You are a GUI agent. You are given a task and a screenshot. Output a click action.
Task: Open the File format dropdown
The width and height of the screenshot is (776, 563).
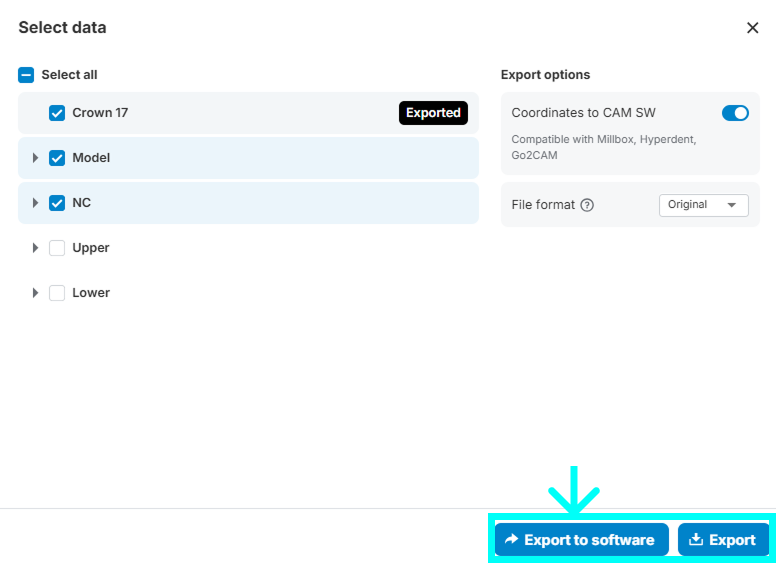point(703,205)
